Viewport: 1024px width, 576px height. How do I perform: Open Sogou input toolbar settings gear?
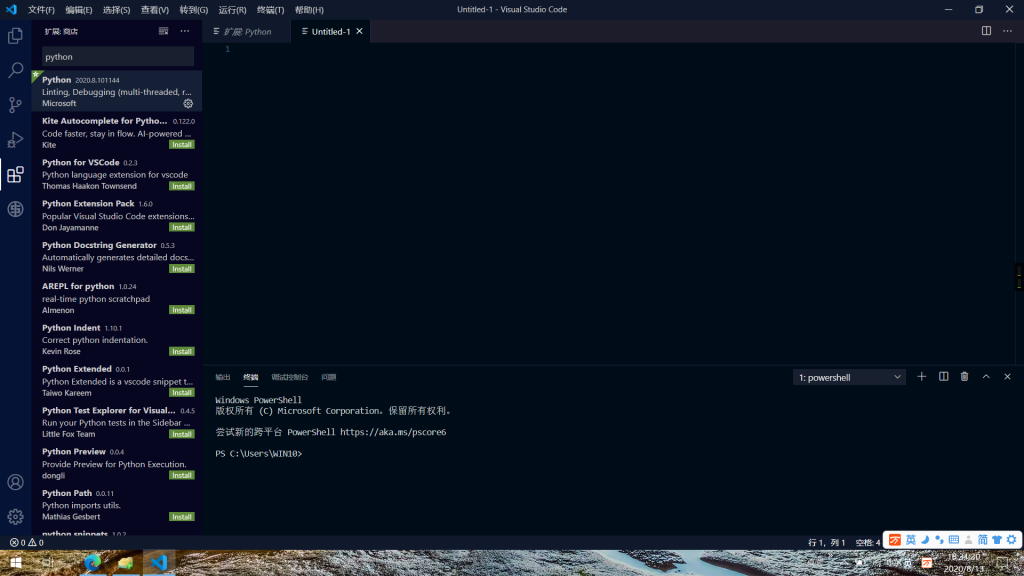[1012, 539]
